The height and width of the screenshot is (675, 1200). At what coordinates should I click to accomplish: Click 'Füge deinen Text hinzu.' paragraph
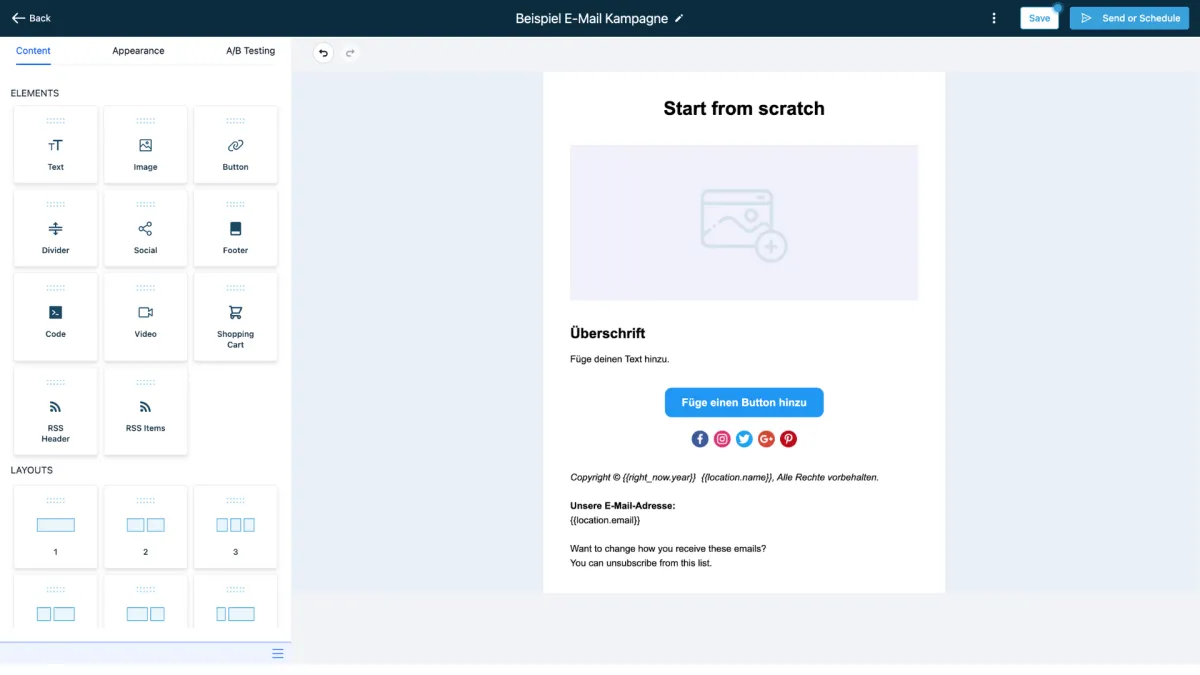tap(619, 359)
